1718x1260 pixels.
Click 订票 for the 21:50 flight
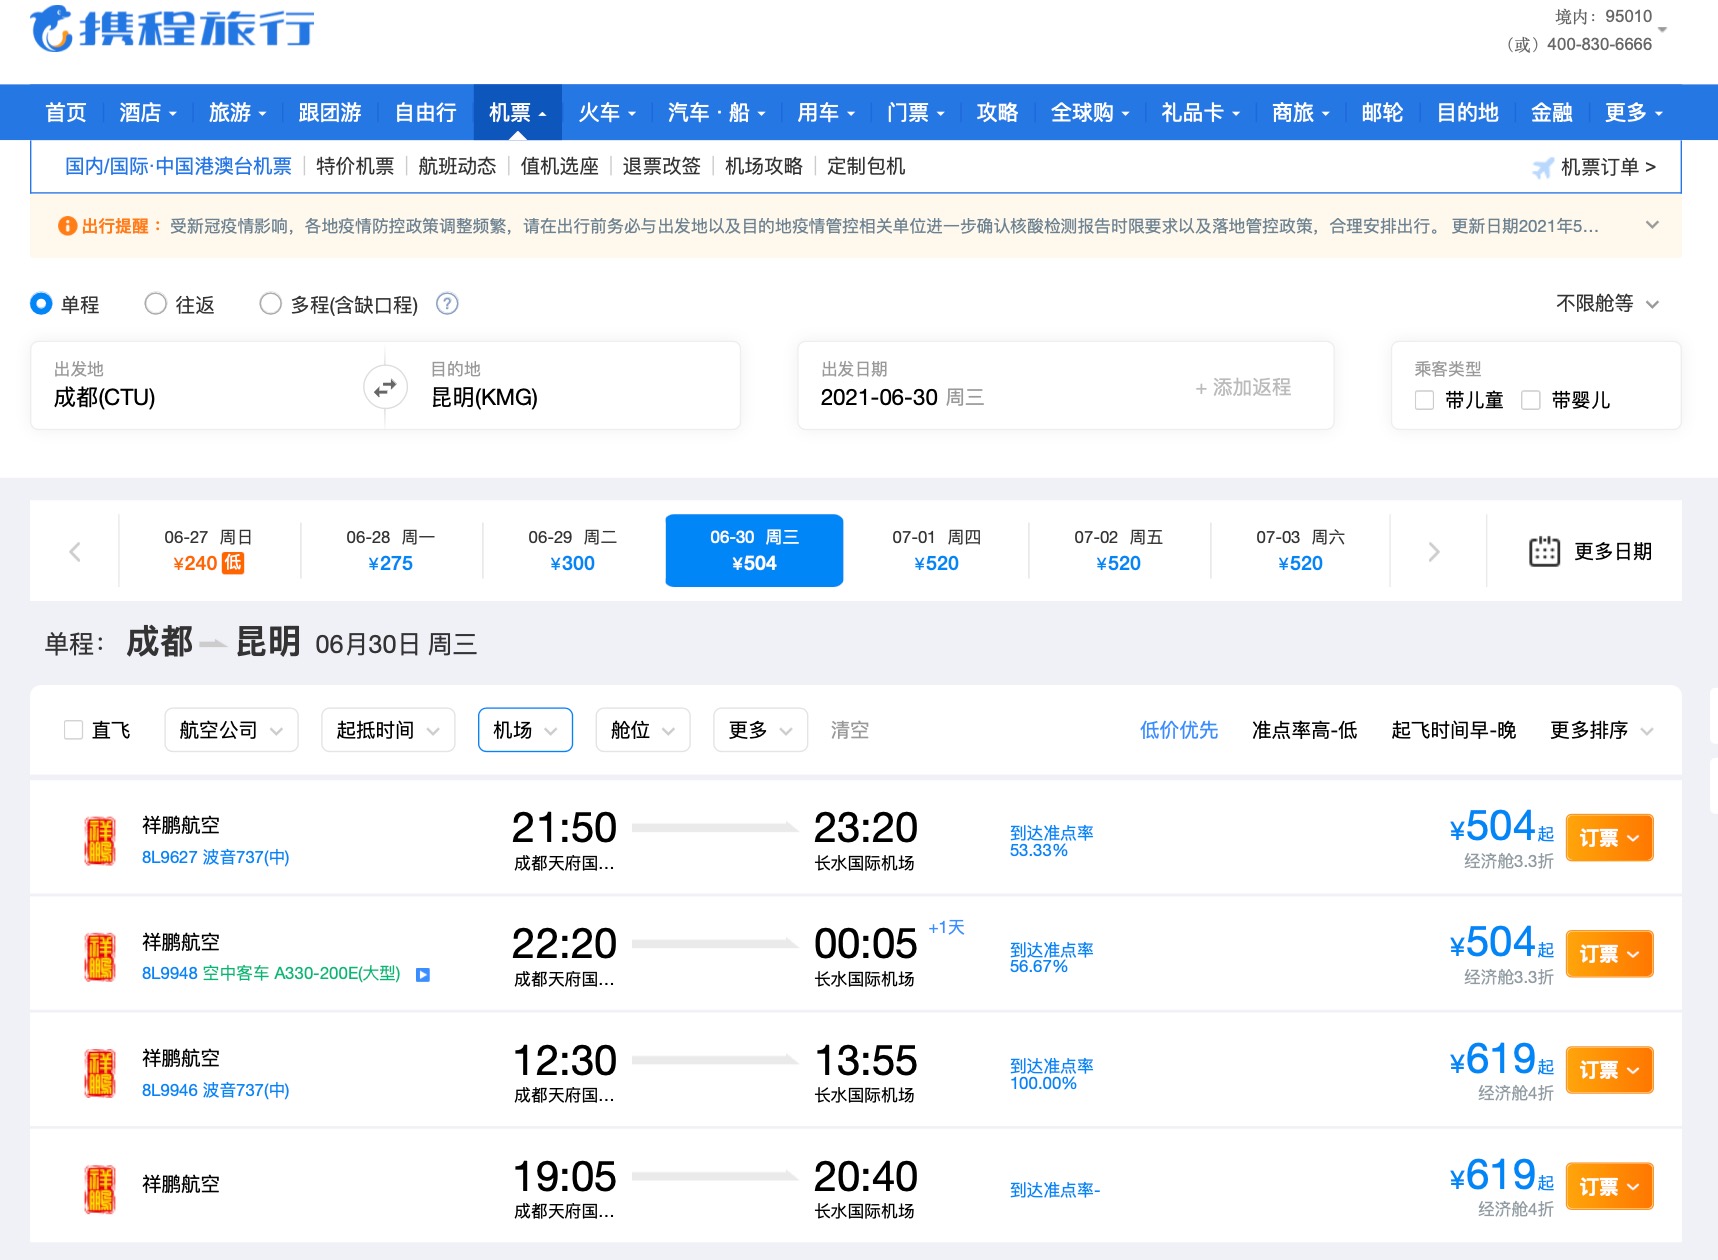click(x=1608, y=838)
